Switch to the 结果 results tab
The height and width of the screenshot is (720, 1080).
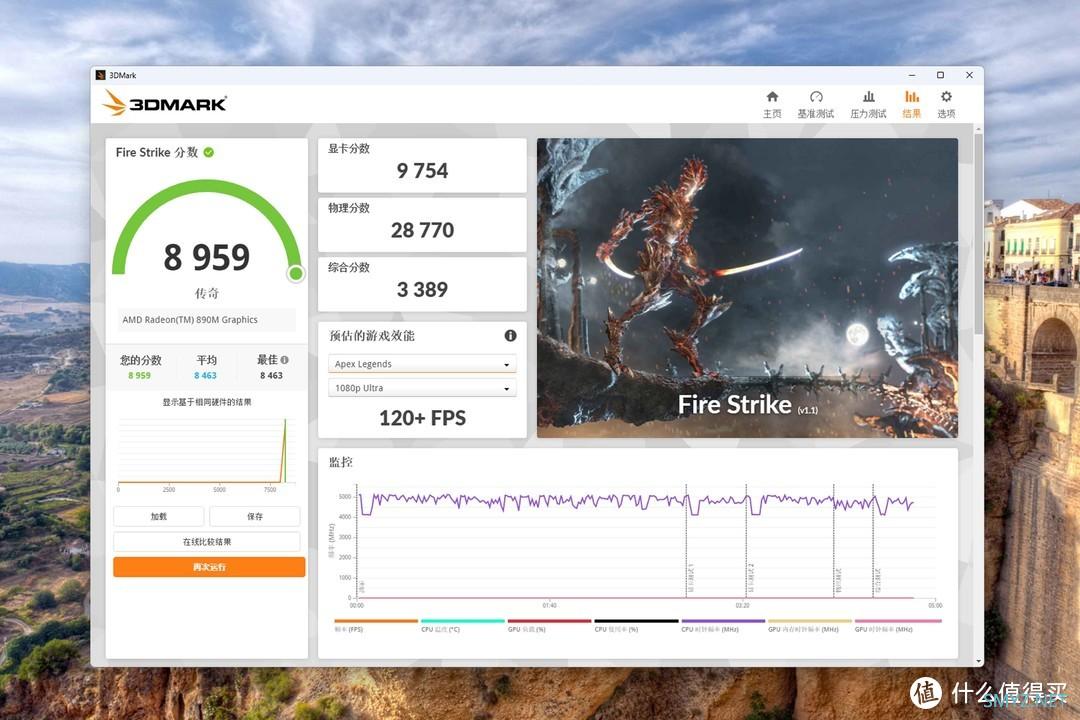click(x=911, y=105)
